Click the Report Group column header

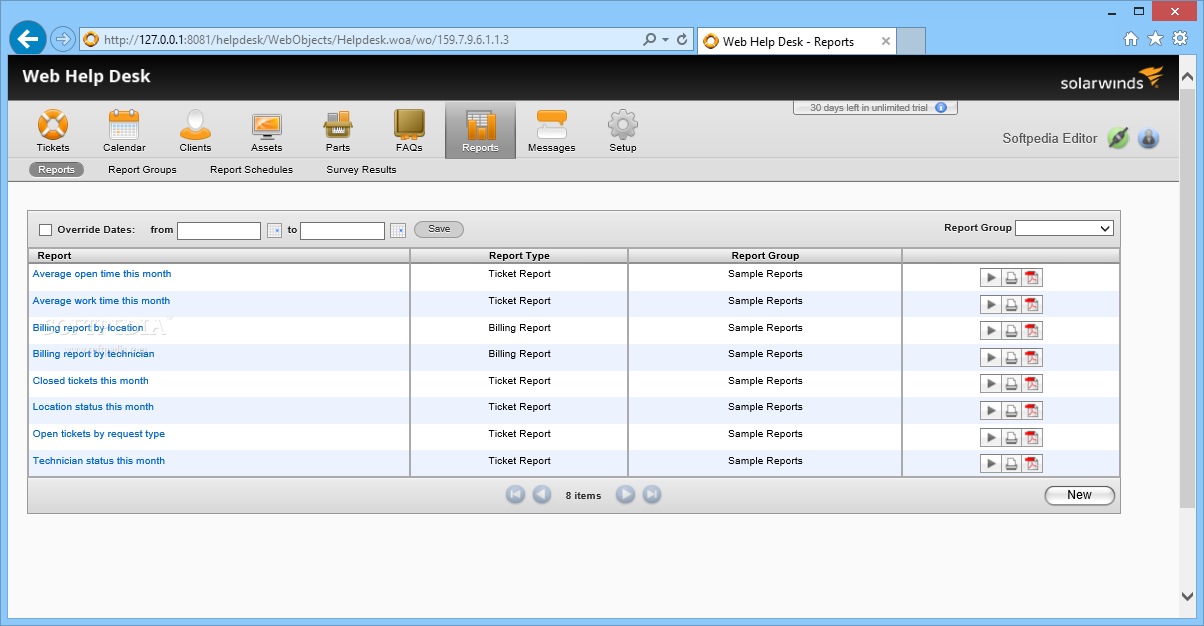click(x=765, y=256)
